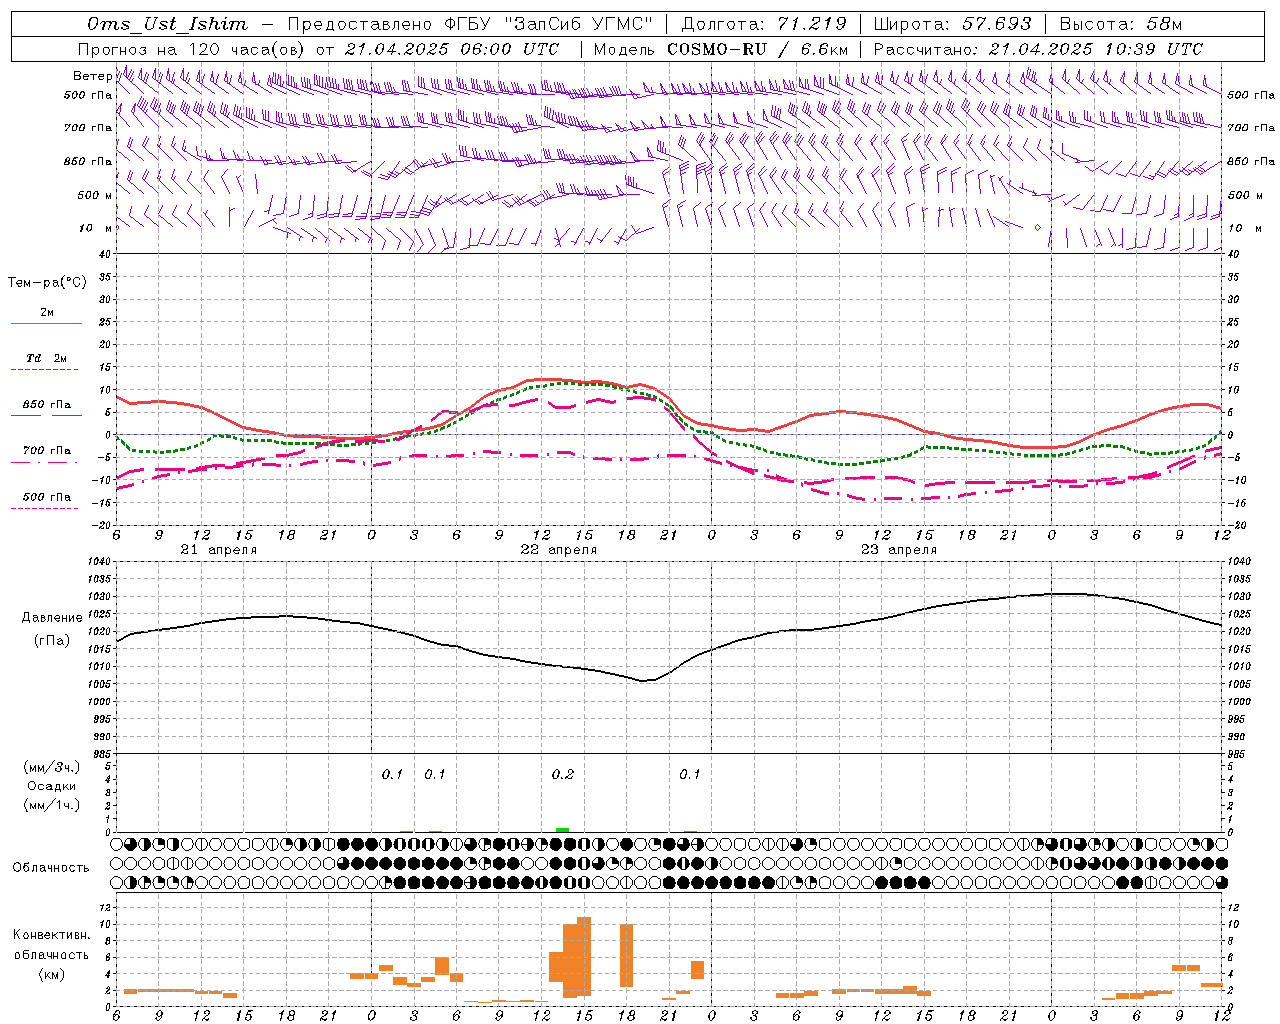The image size is (1280, 1024).
Task: Click the 'Давление' pressure chart label
Action: click(x=52, y=618)
